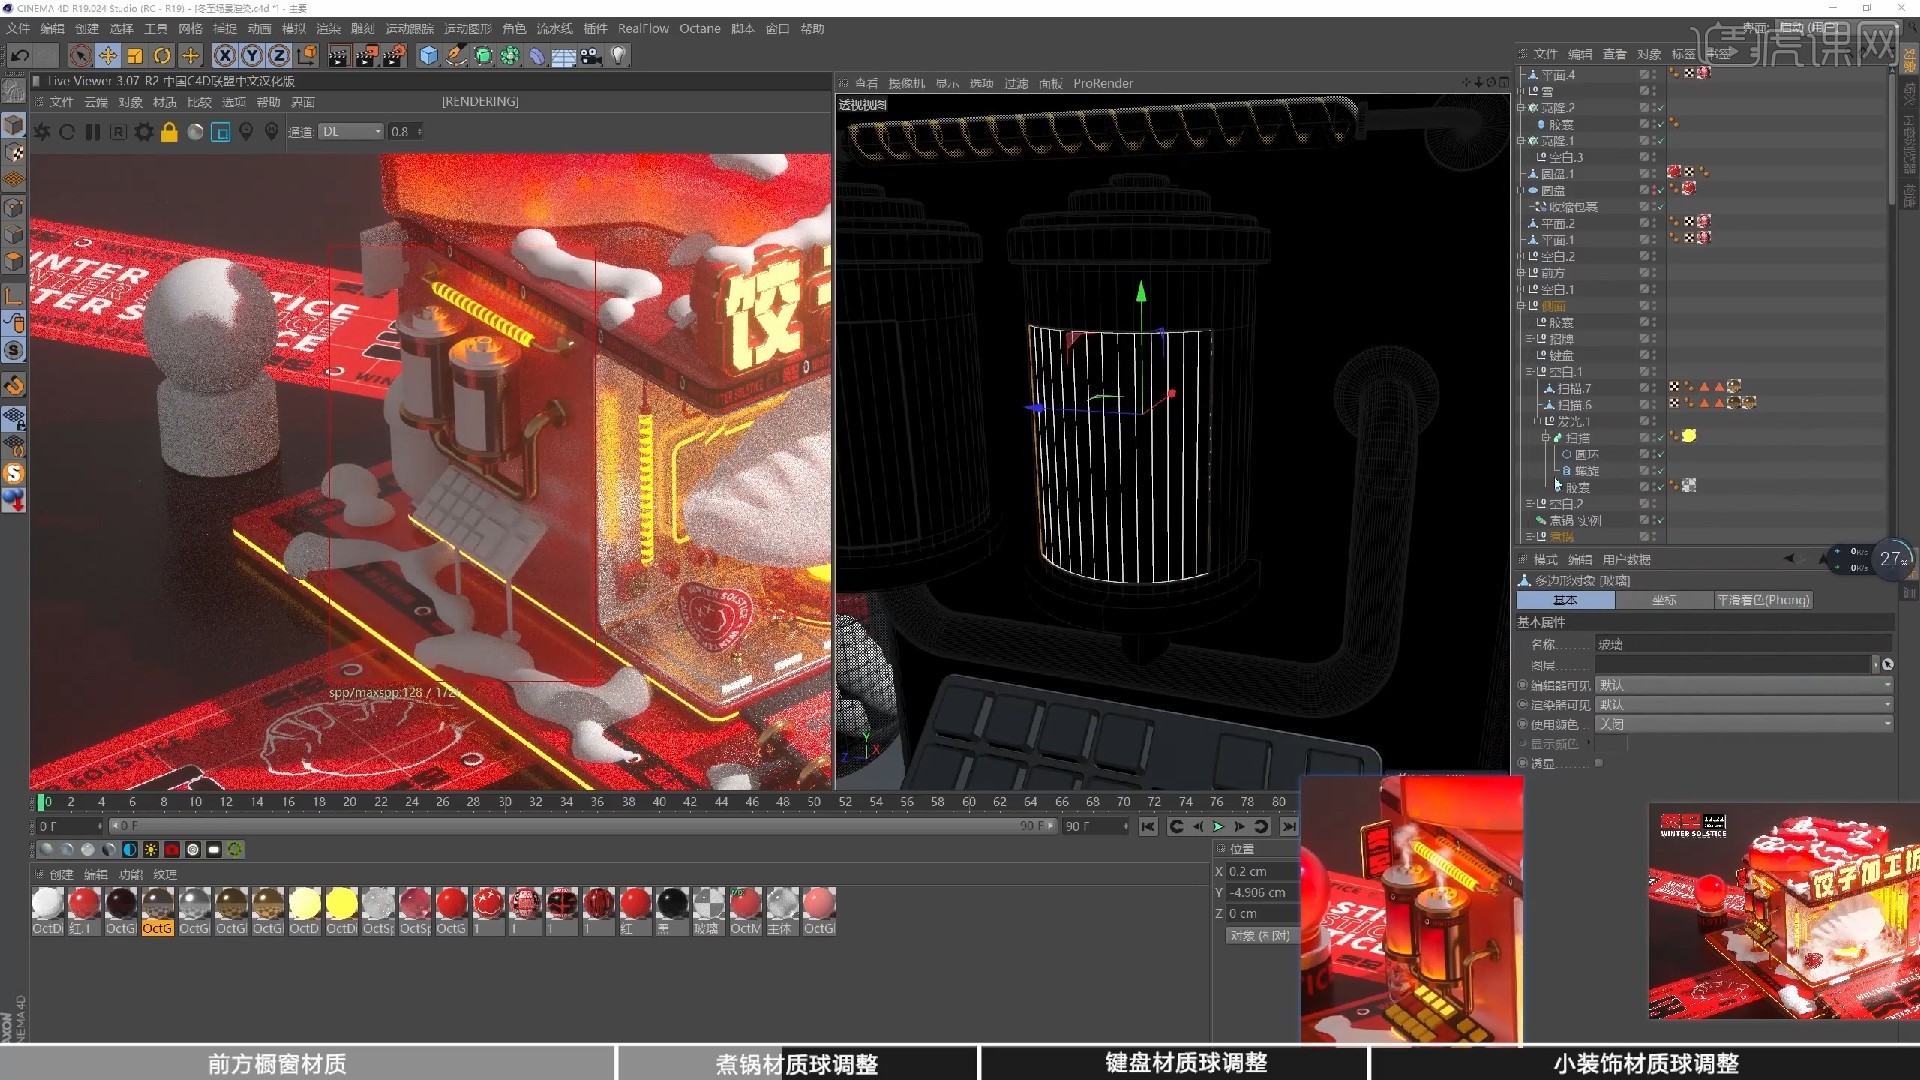Select the Rotate tool
1920x1080 pixels.
pos(162,55)
